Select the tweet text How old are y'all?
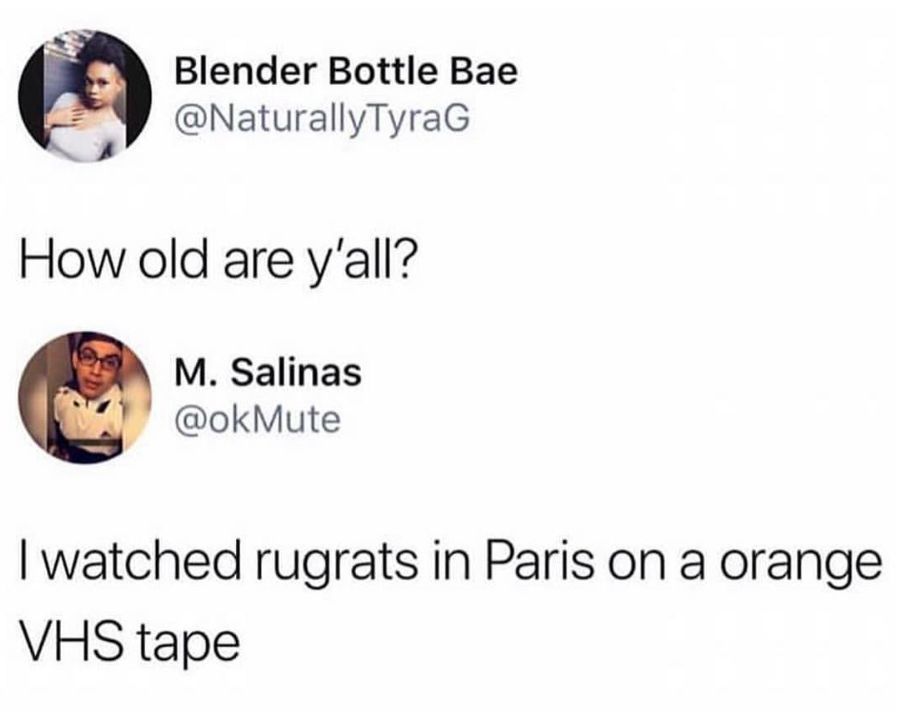The width and height of the screenshot is (918, 712). [218, 261]
